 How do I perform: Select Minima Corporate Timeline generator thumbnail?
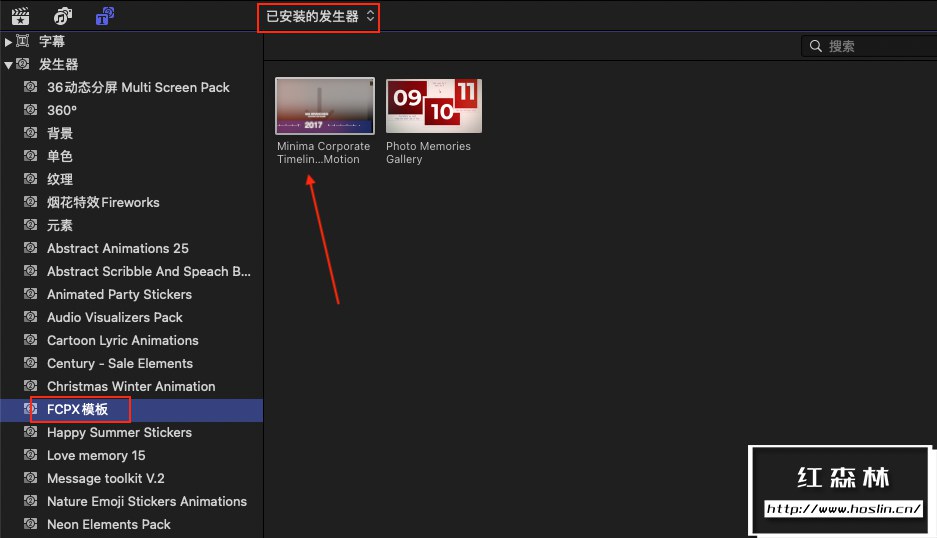pyautogui.click(x=324, y=106)
